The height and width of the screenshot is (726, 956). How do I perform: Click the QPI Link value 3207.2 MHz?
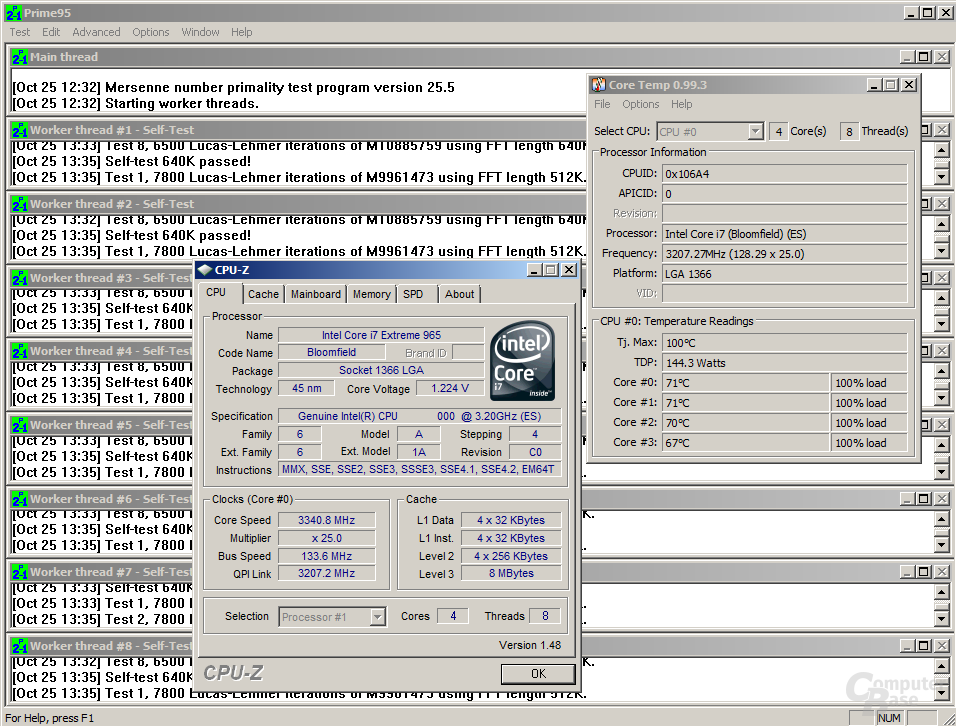[x=327, y=573]
